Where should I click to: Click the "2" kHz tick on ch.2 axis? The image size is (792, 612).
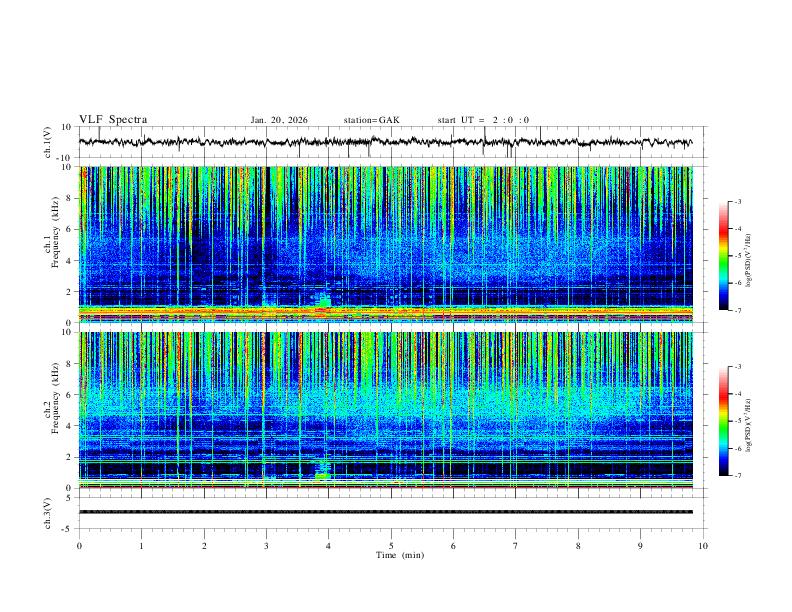pyautogui.click(x=69, y=457)
